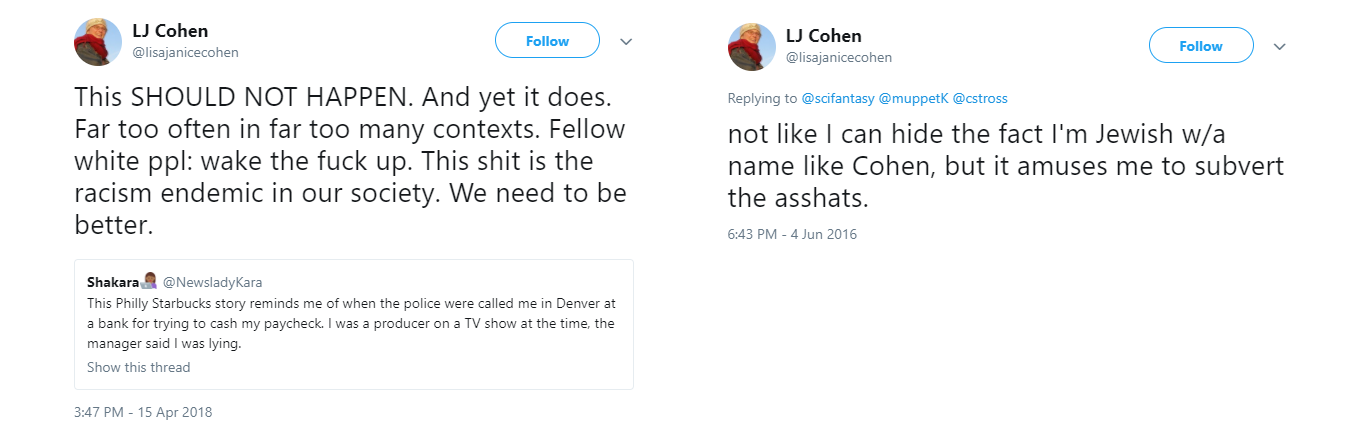Open the @NewsladyKara handle in the quoted tweet

pos(212,282)
